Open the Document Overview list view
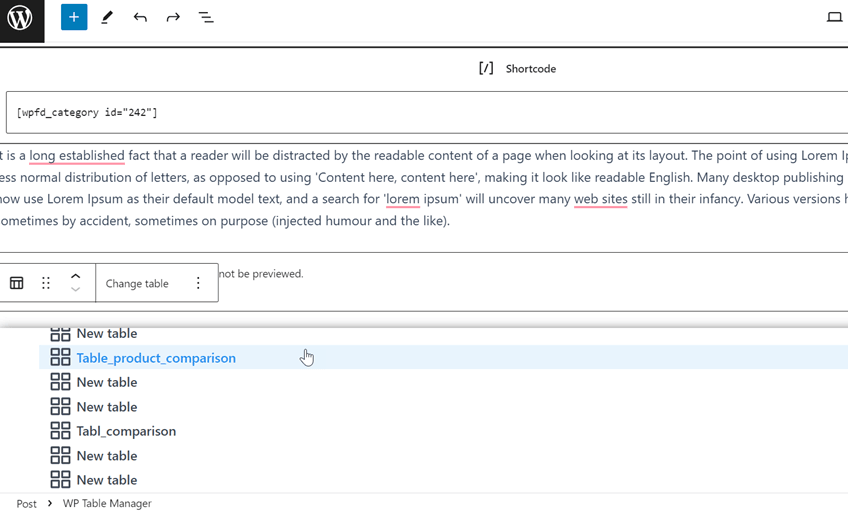The width and height of the screenshot is (848, 512). (x=206, y=17)
